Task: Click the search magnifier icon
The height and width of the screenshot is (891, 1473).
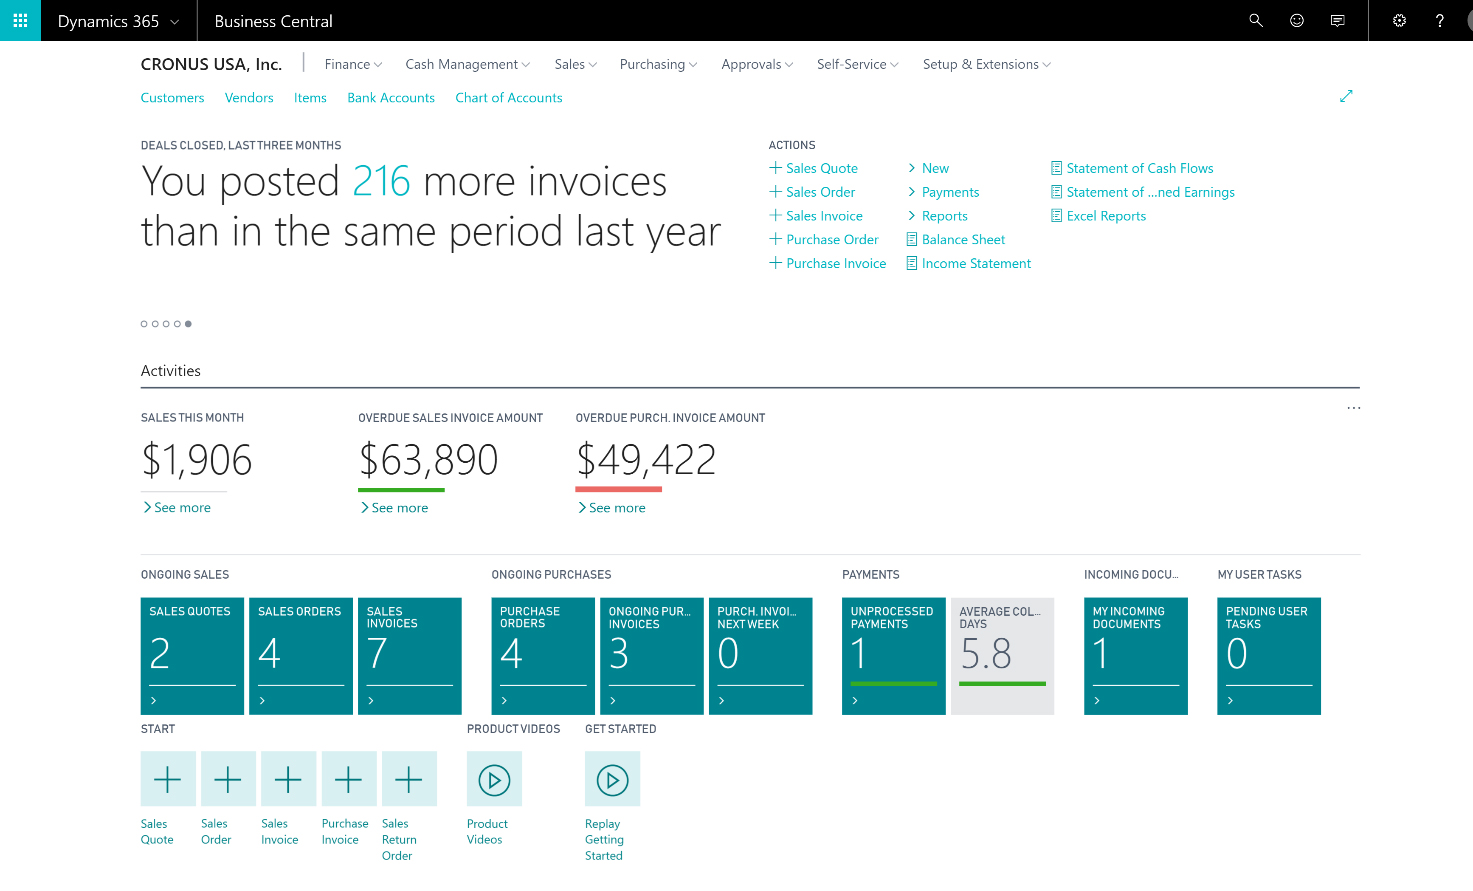Action: tap(1256, 20)
